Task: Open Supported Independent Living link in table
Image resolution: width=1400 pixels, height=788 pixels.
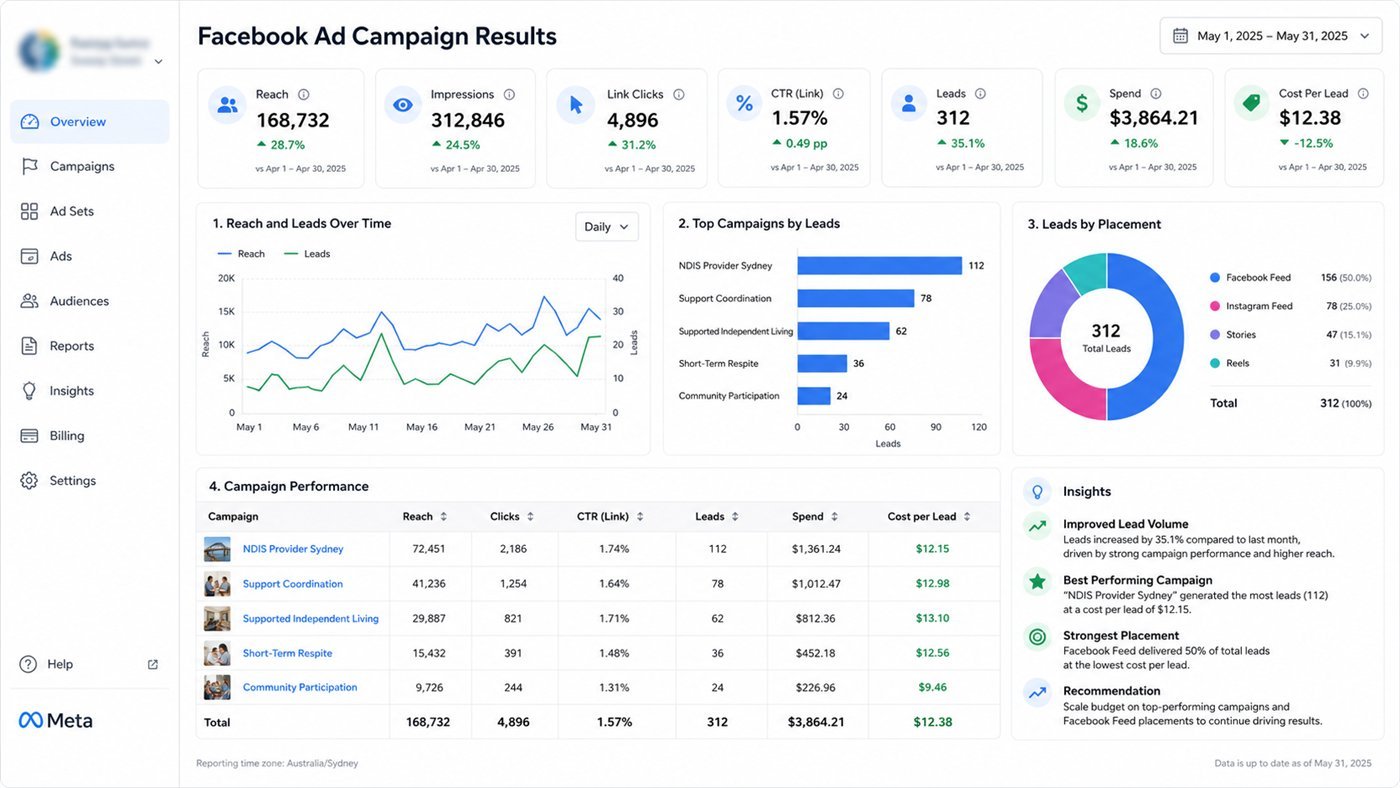Action: point(311,619)
